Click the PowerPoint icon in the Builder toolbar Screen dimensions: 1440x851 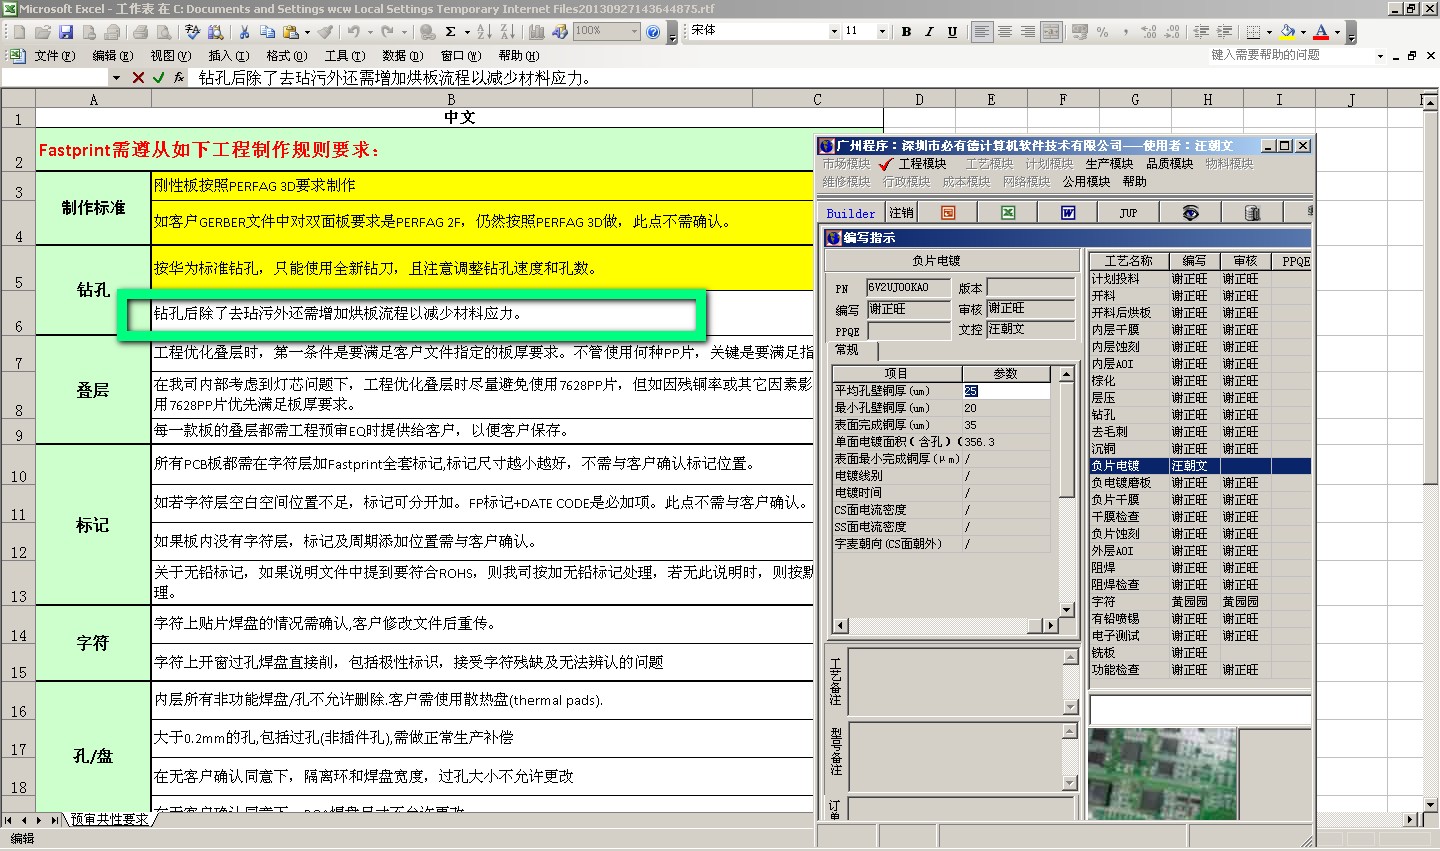[x=948, y=212]
